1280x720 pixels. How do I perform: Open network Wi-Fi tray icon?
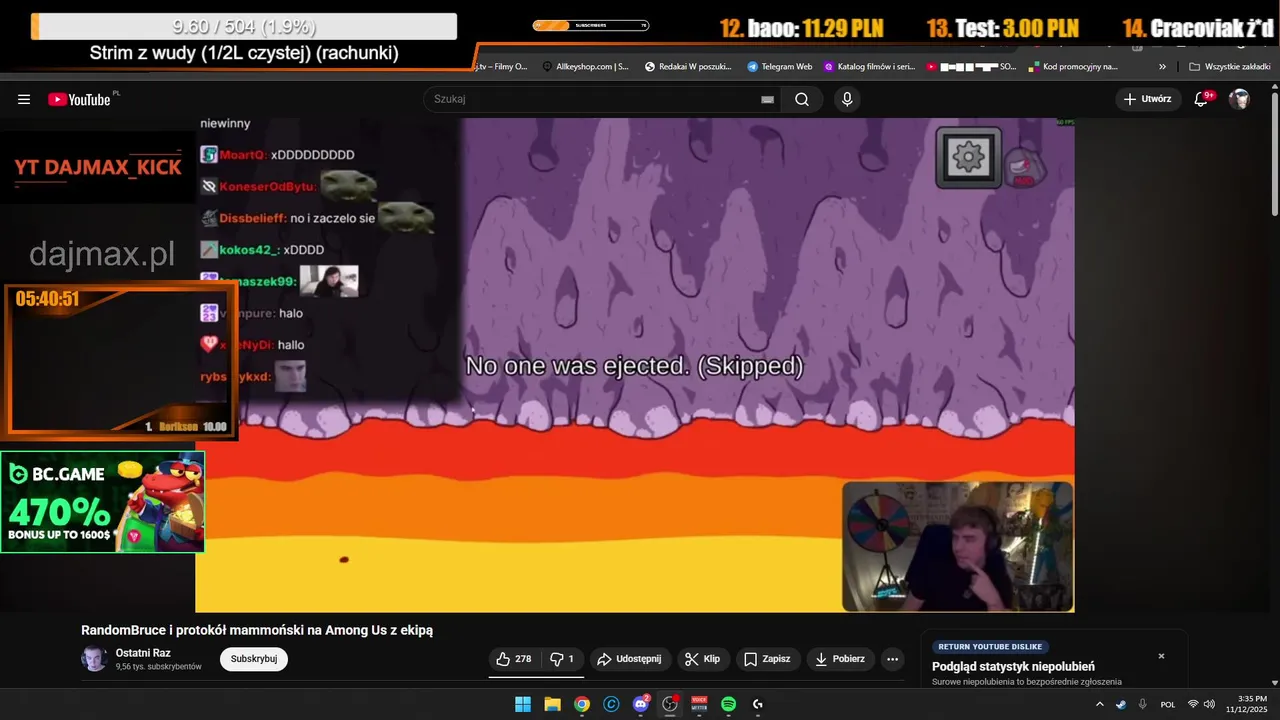(1193, 704)
